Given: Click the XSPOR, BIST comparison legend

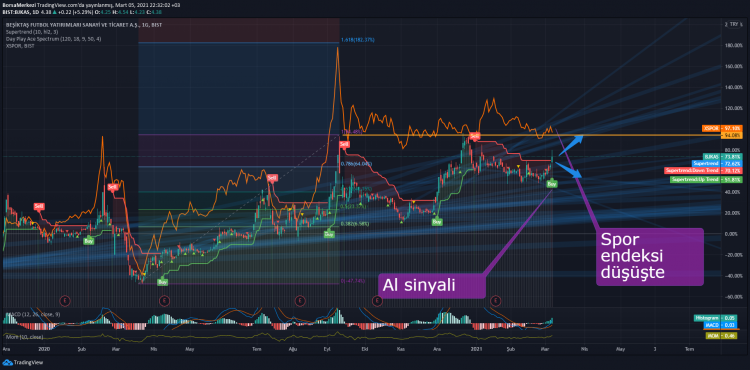Looking at the screenshot, I should [x=20, y=46].
